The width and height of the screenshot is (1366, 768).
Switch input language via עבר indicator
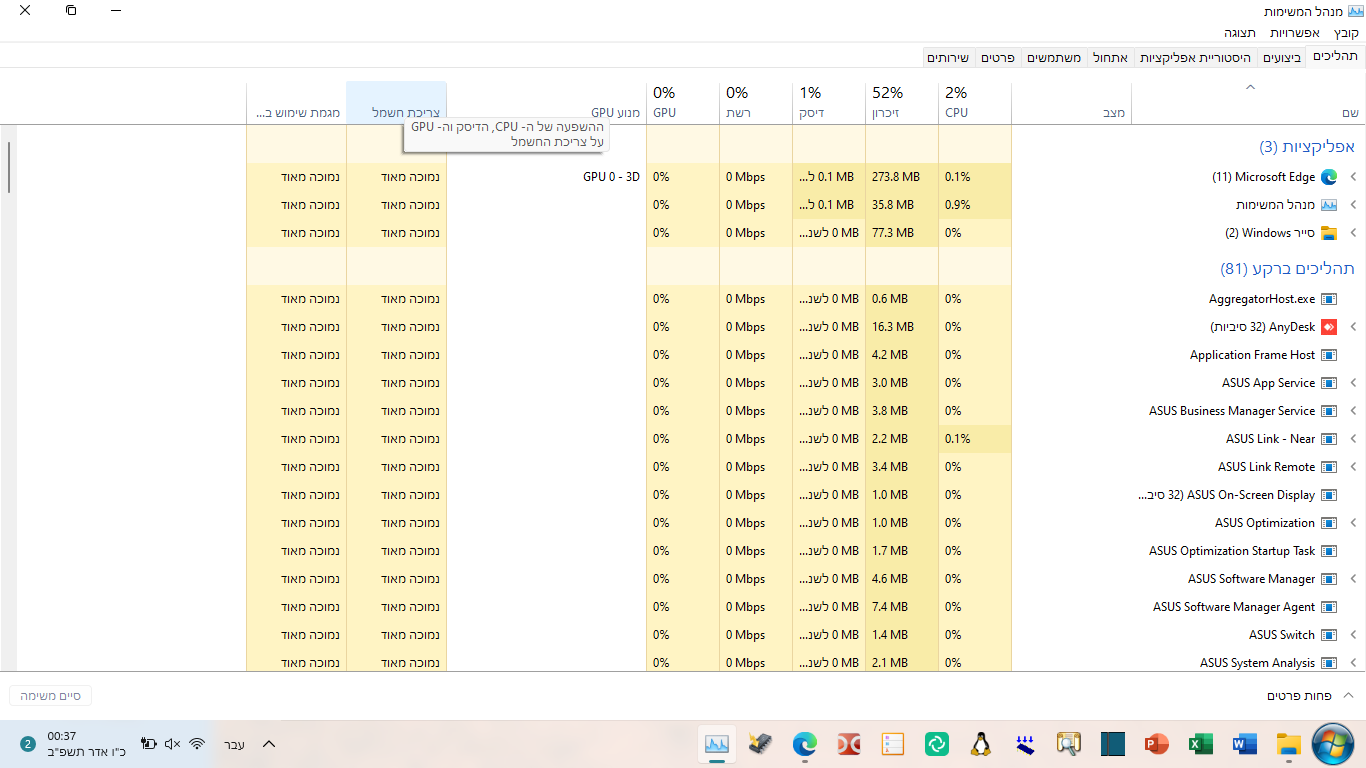click(234, 744)
